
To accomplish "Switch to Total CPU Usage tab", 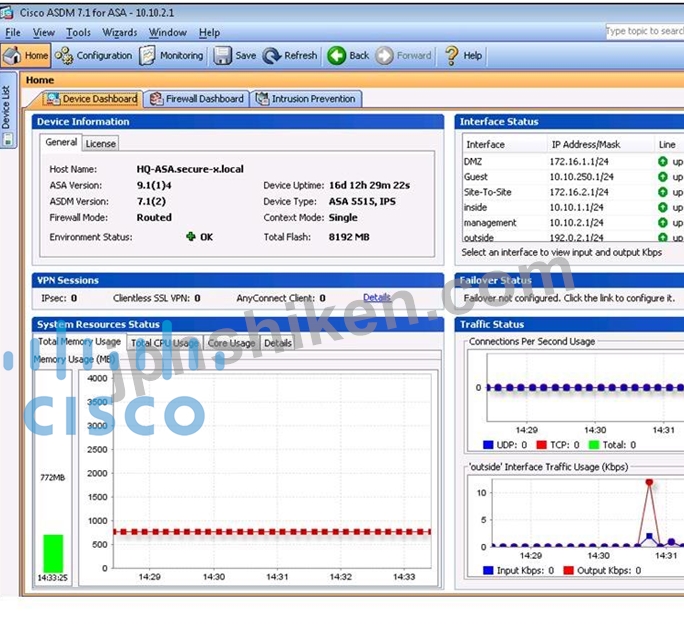I will [164, 343].
